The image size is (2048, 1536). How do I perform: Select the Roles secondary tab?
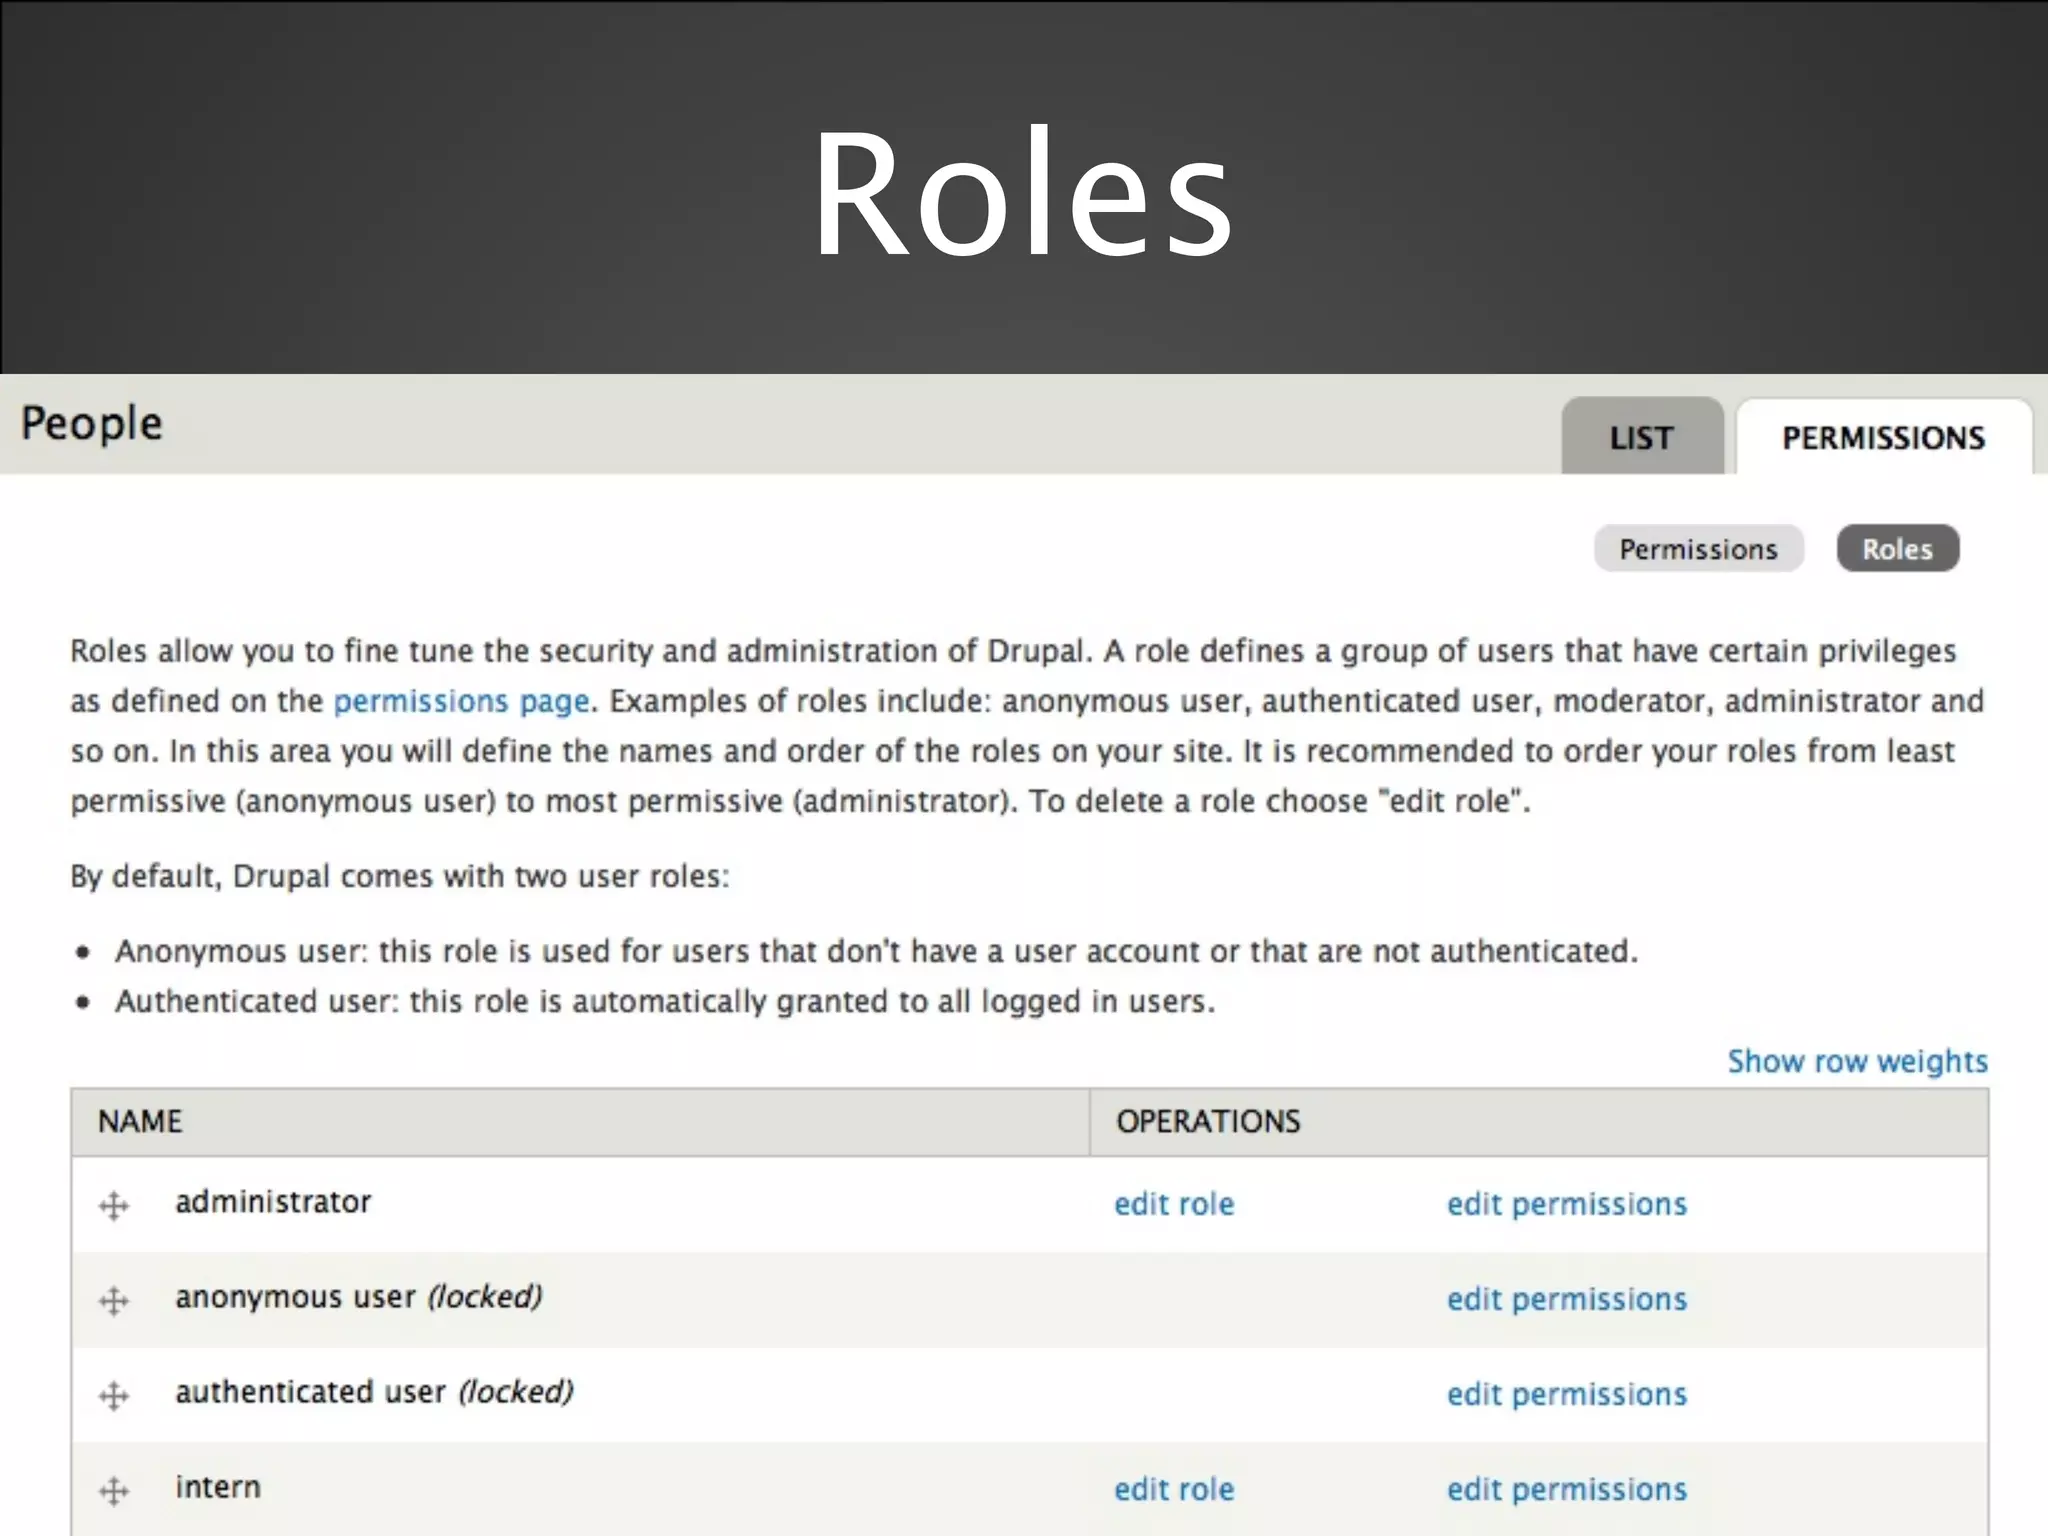pos(1897,548)
